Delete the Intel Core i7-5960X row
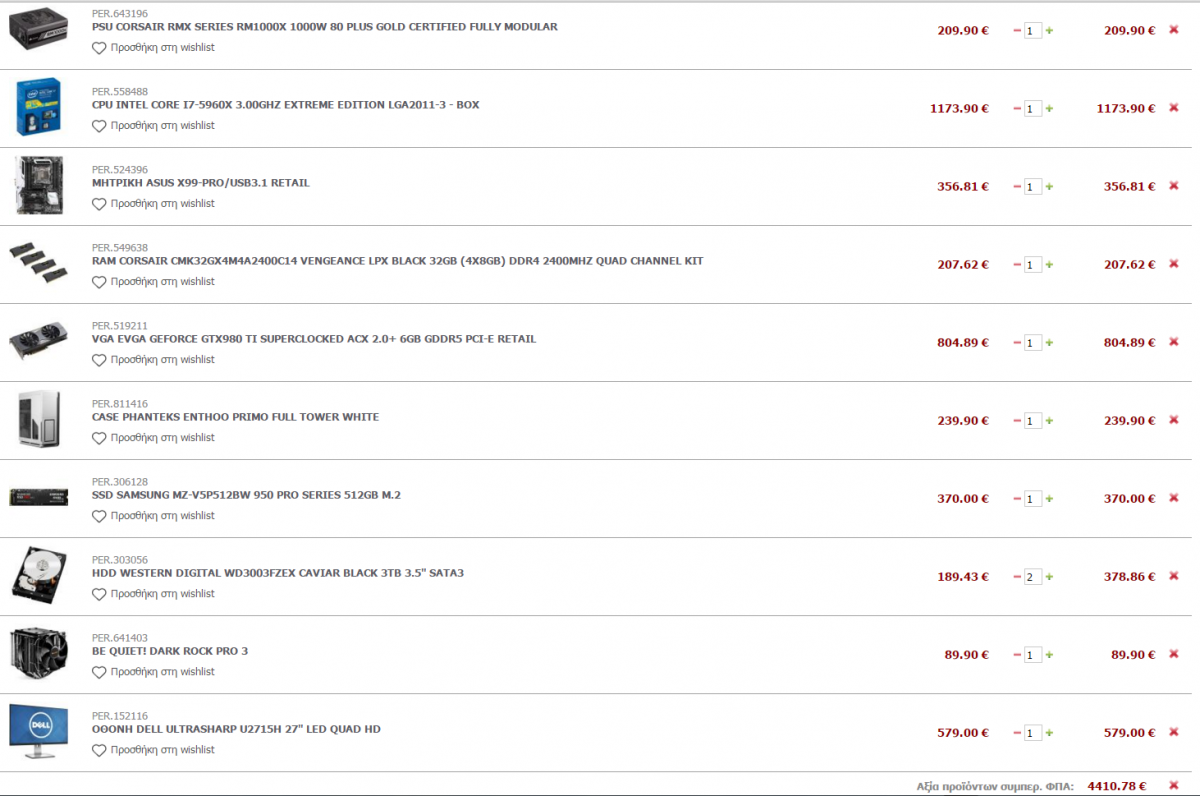The width and height of the screenshot is (1200, 796). (1174, 108)
